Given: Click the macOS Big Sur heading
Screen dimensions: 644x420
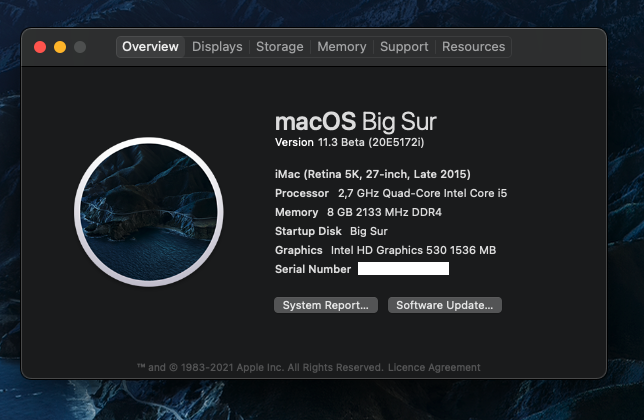Looking at the screenshot, I should pos(356,122).
